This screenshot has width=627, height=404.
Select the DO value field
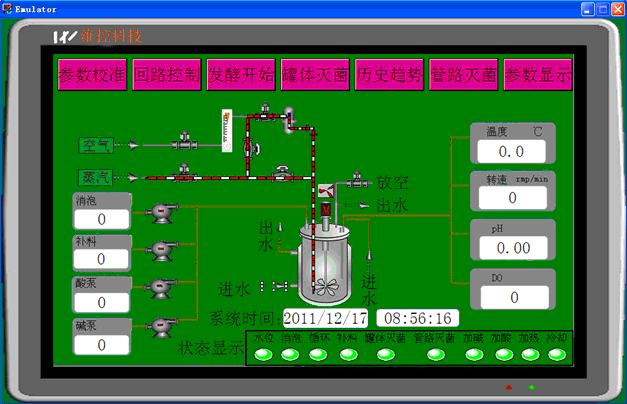tap(515, 297)
